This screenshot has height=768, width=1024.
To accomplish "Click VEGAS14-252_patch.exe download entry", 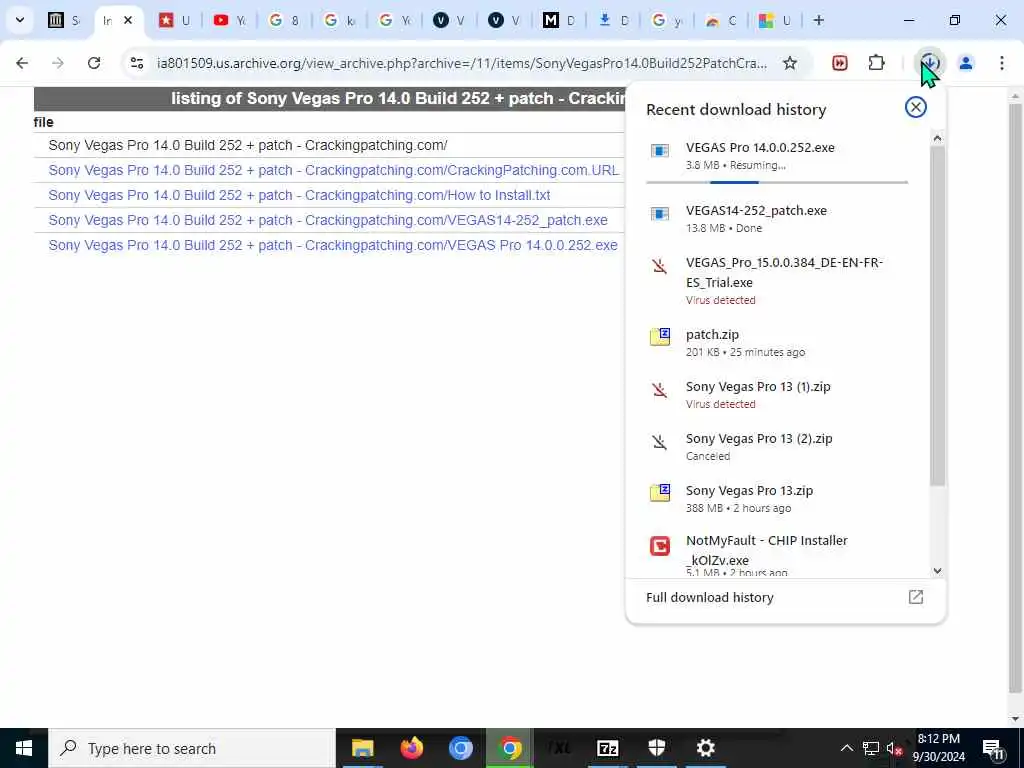I will (777, 218).
